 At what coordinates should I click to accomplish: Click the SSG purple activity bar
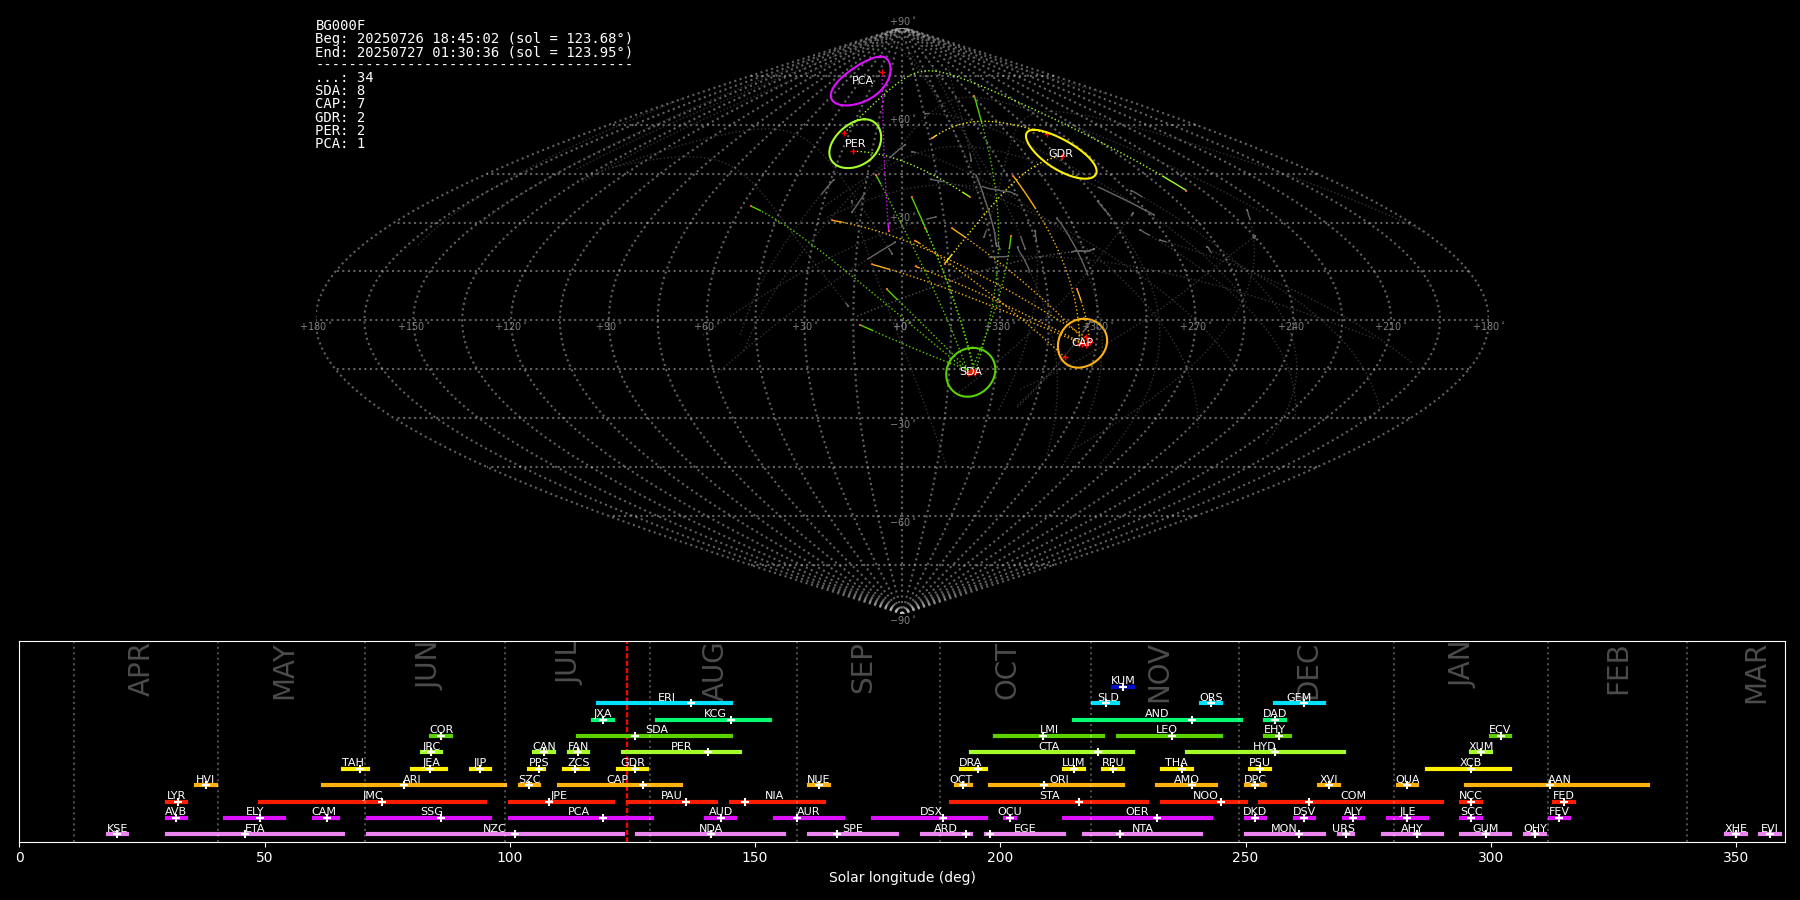[x=428, y=818]
